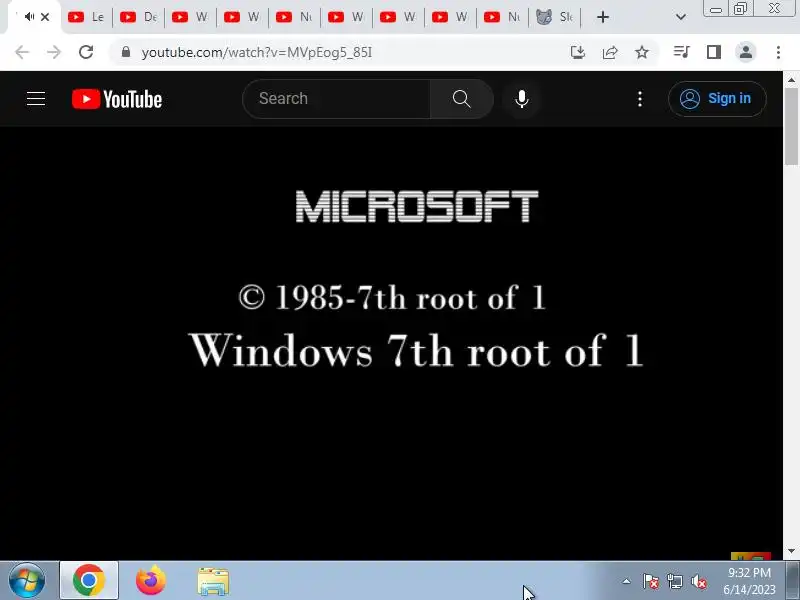Open the clock showing 9:32 PM
This screenshot has width=800, height=600.
tap(749, 581)
